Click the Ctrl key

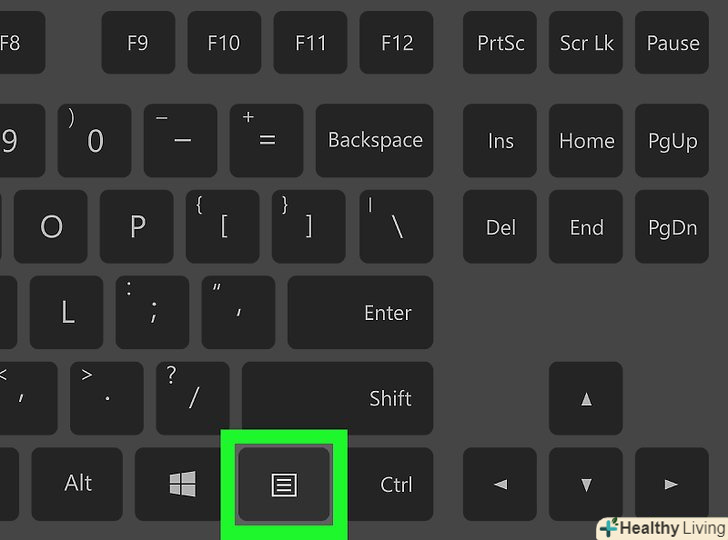(x=391, y=484)
